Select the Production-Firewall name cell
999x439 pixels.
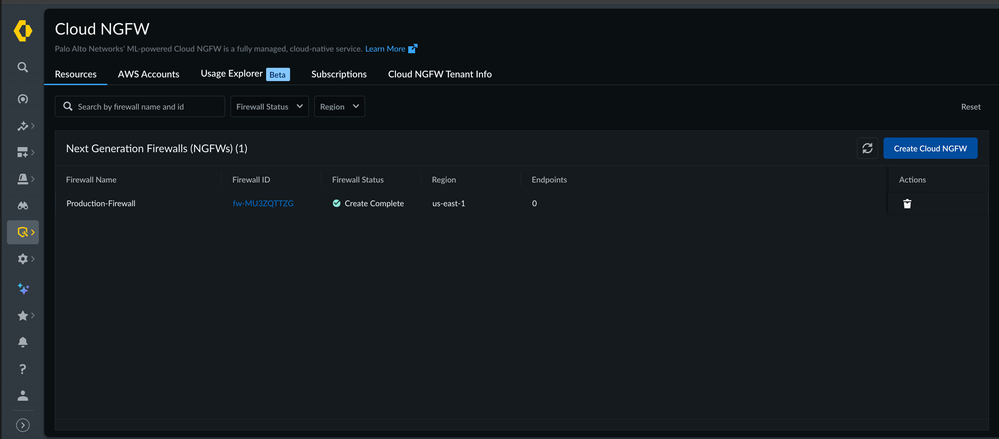tap(101, 204)
